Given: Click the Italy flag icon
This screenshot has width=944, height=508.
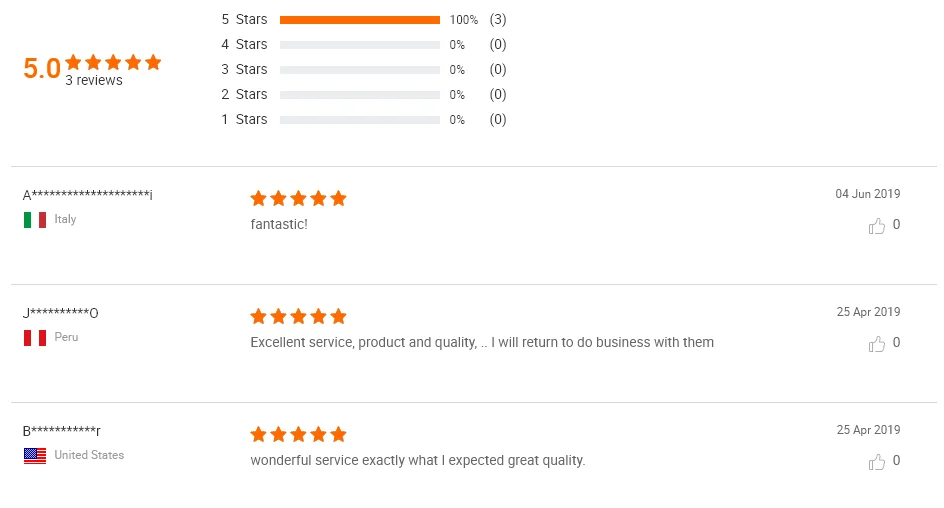Looking at the screenshot, I should pyautogui.click(x=35, y=220).
